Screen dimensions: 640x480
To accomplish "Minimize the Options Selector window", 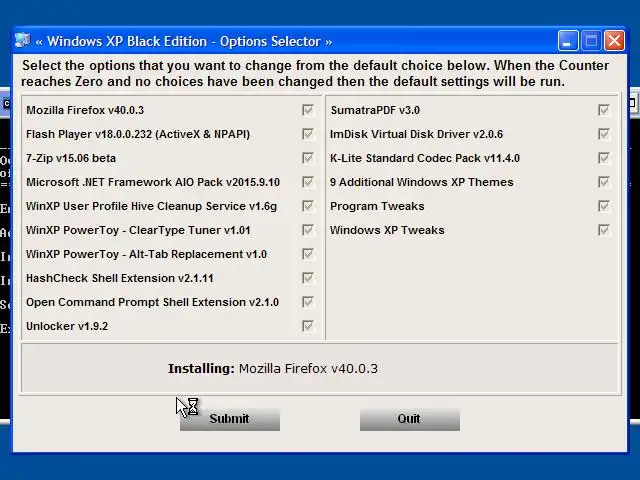I will click(568, 41).
